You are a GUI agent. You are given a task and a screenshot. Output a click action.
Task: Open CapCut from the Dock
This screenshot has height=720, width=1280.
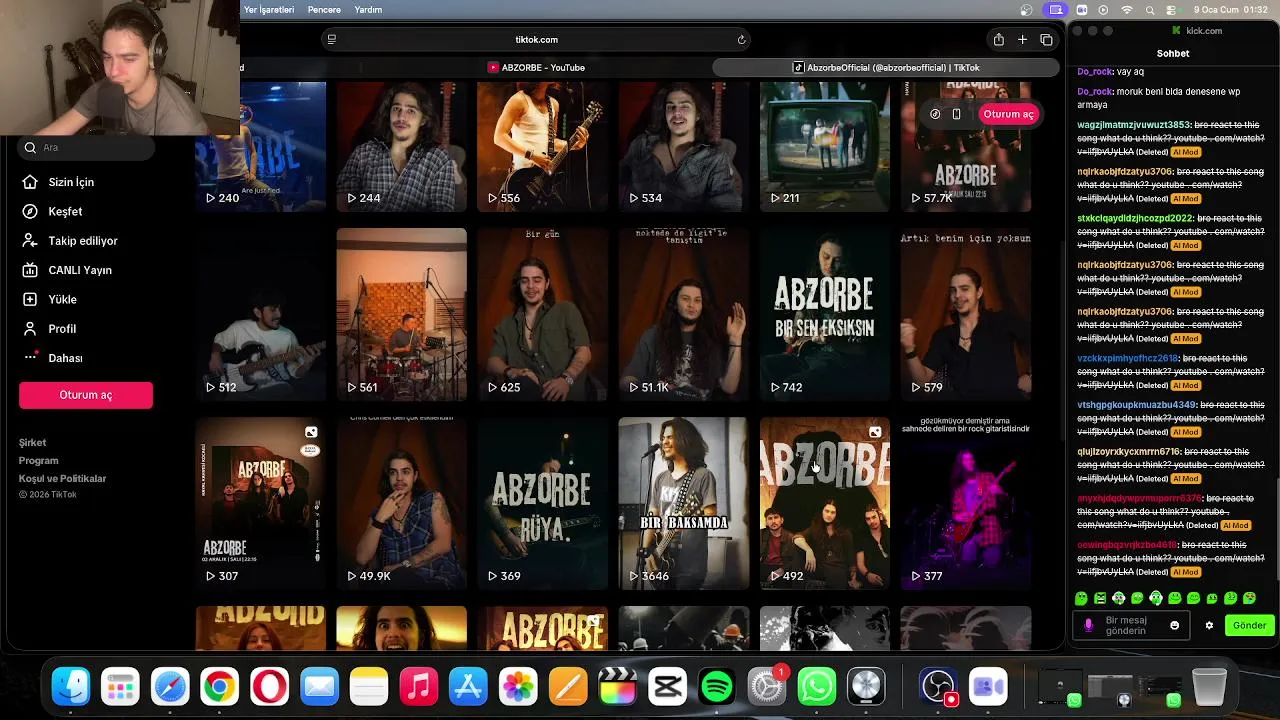click(667, 687)
